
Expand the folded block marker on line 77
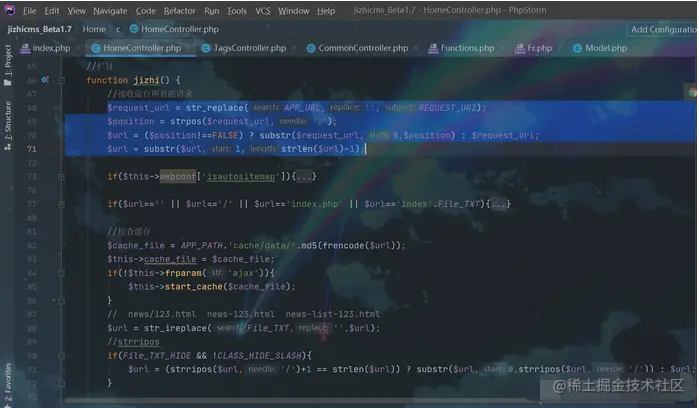point(62,204)
